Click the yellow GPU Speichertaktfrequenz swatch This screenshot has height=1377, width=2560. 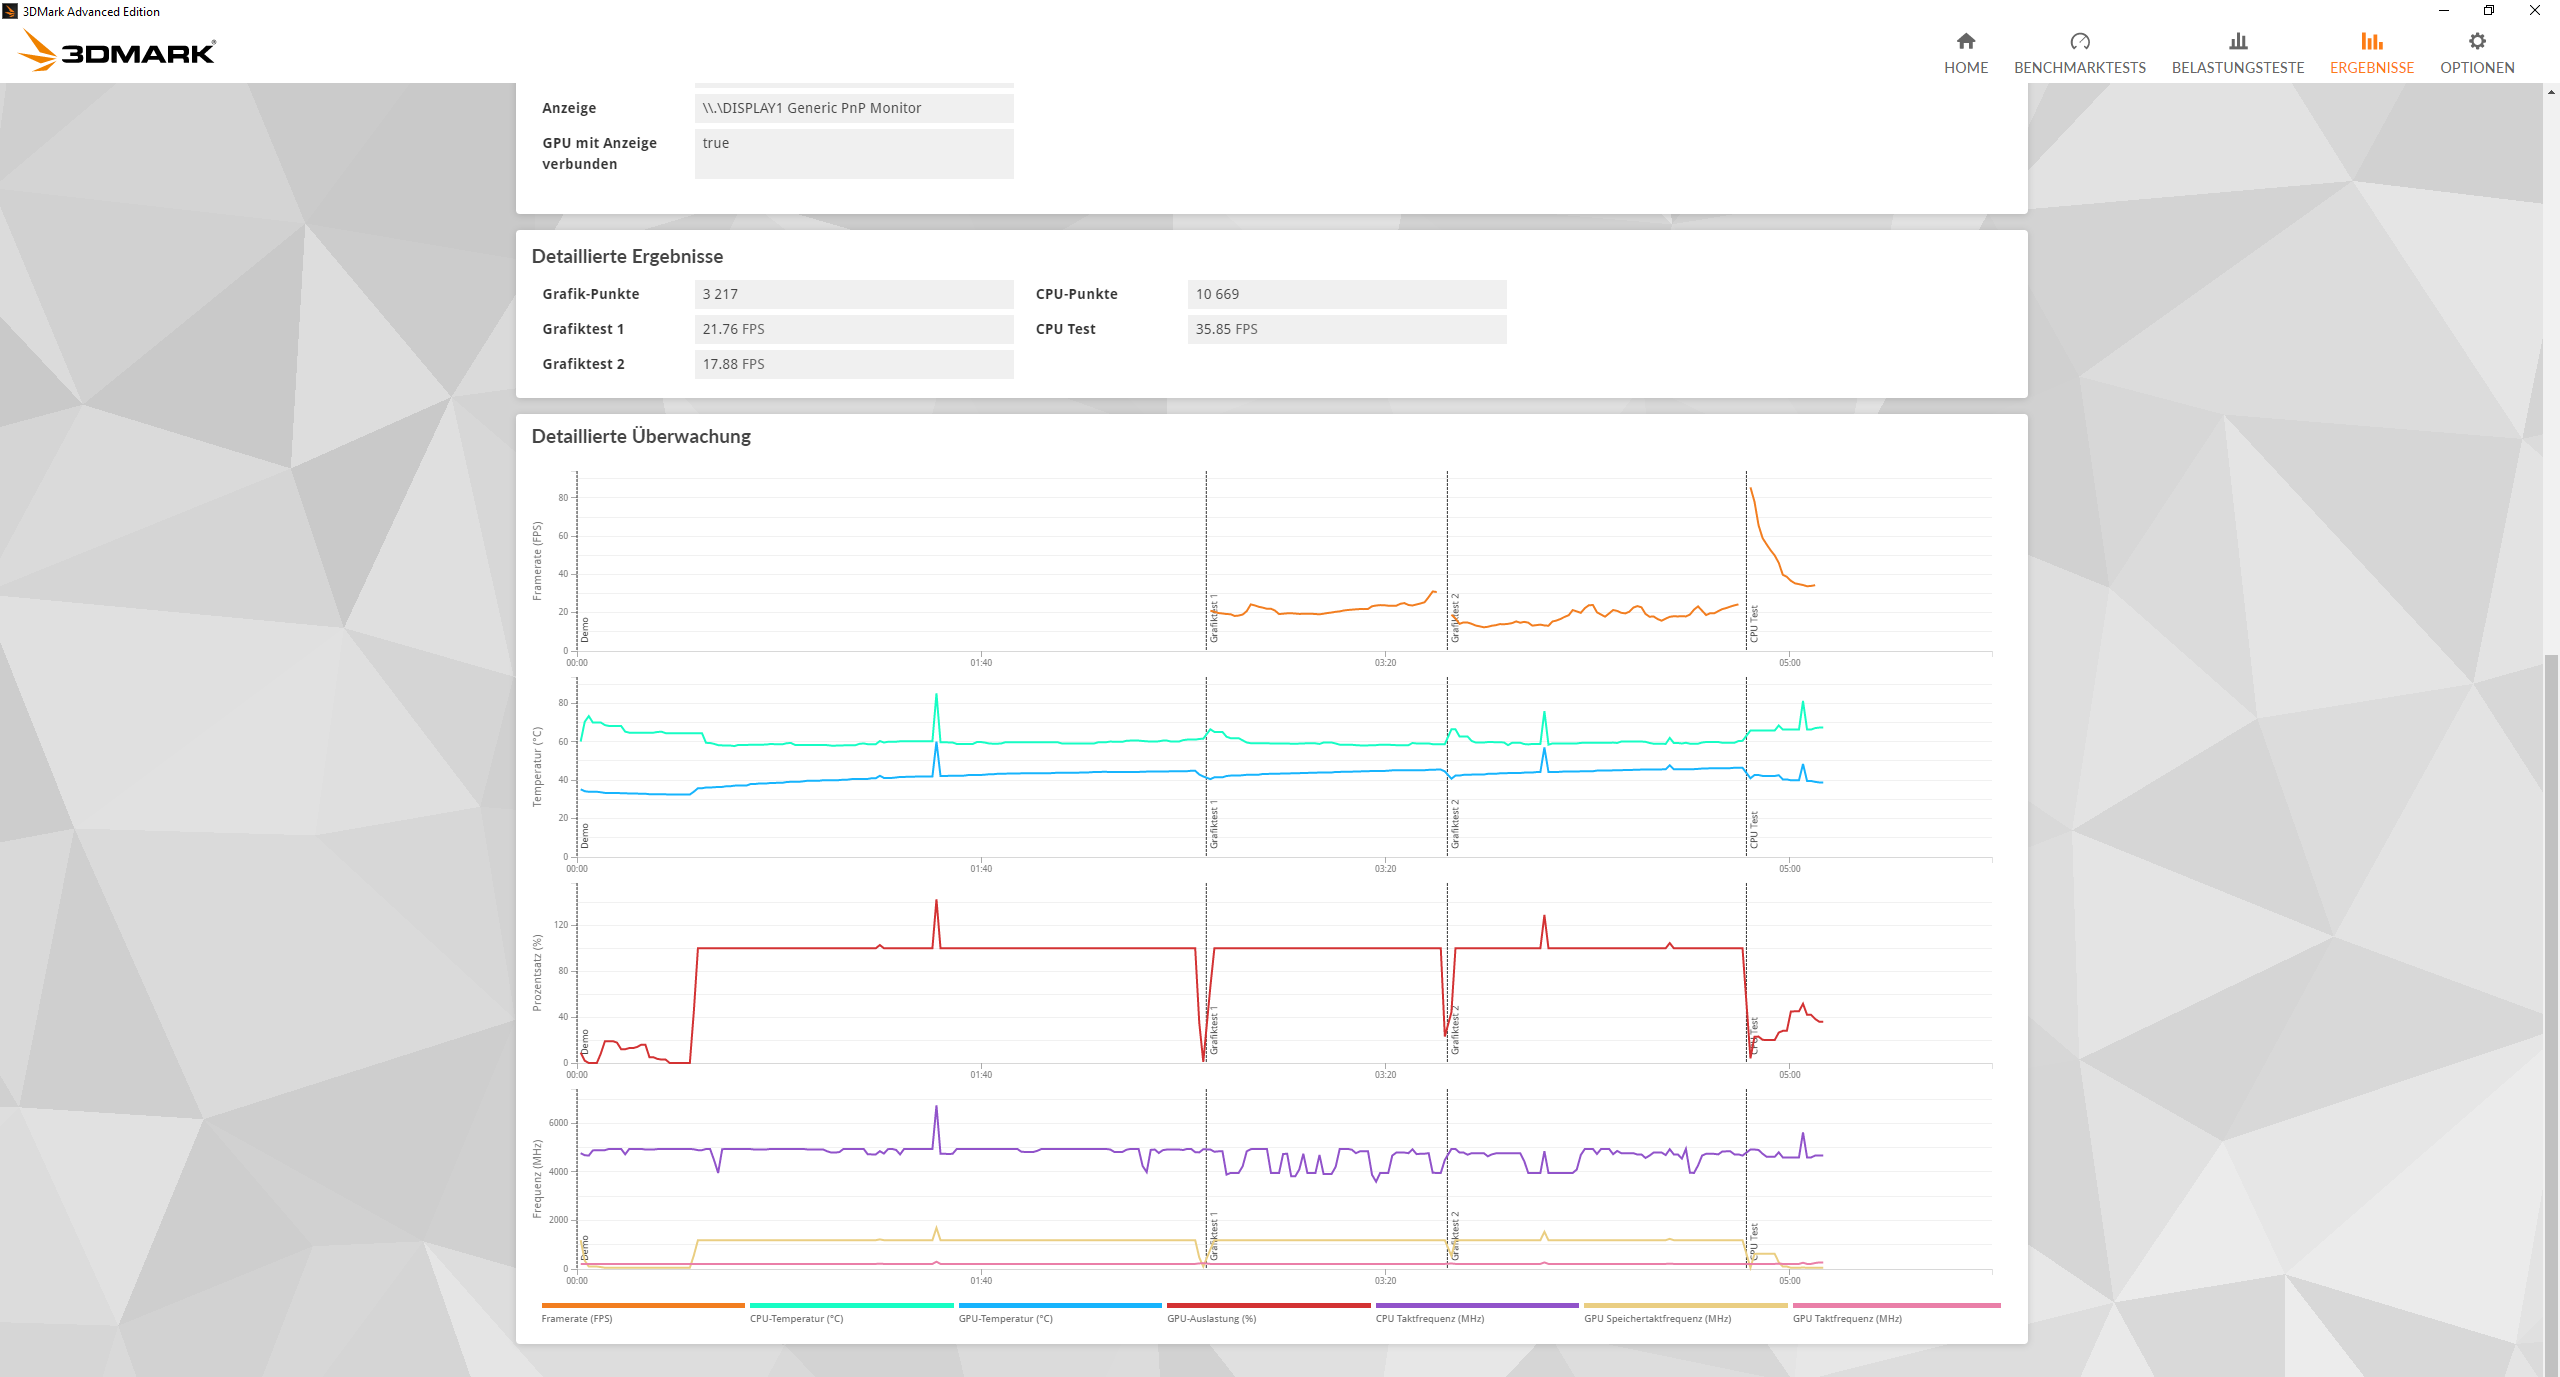[x=1685, y=1305]
